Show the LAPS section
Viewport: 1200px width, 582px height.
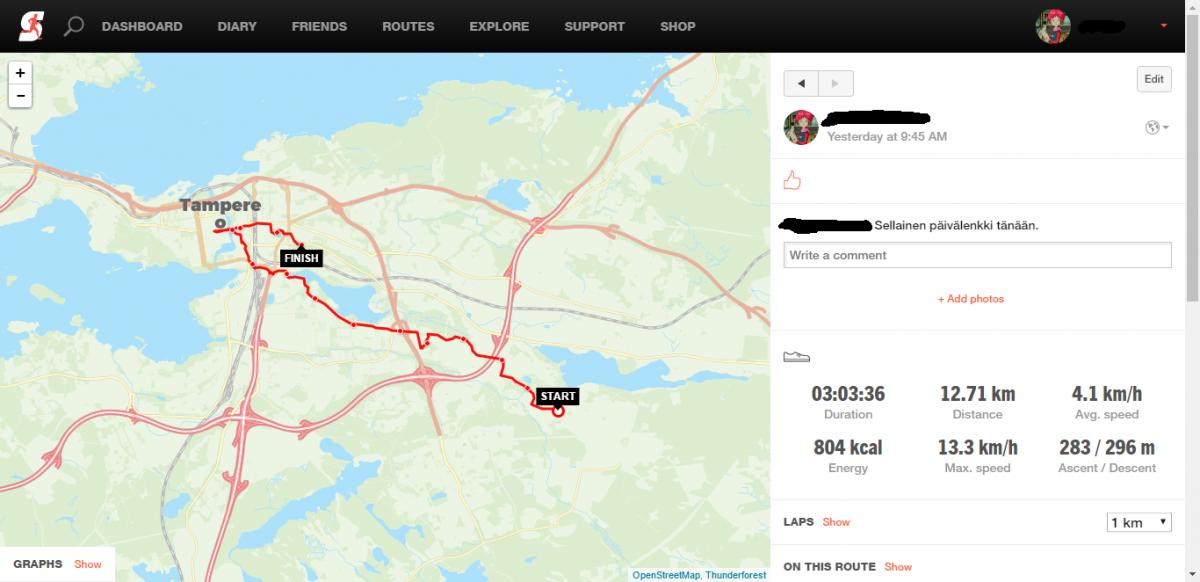[x=836, y=522]
